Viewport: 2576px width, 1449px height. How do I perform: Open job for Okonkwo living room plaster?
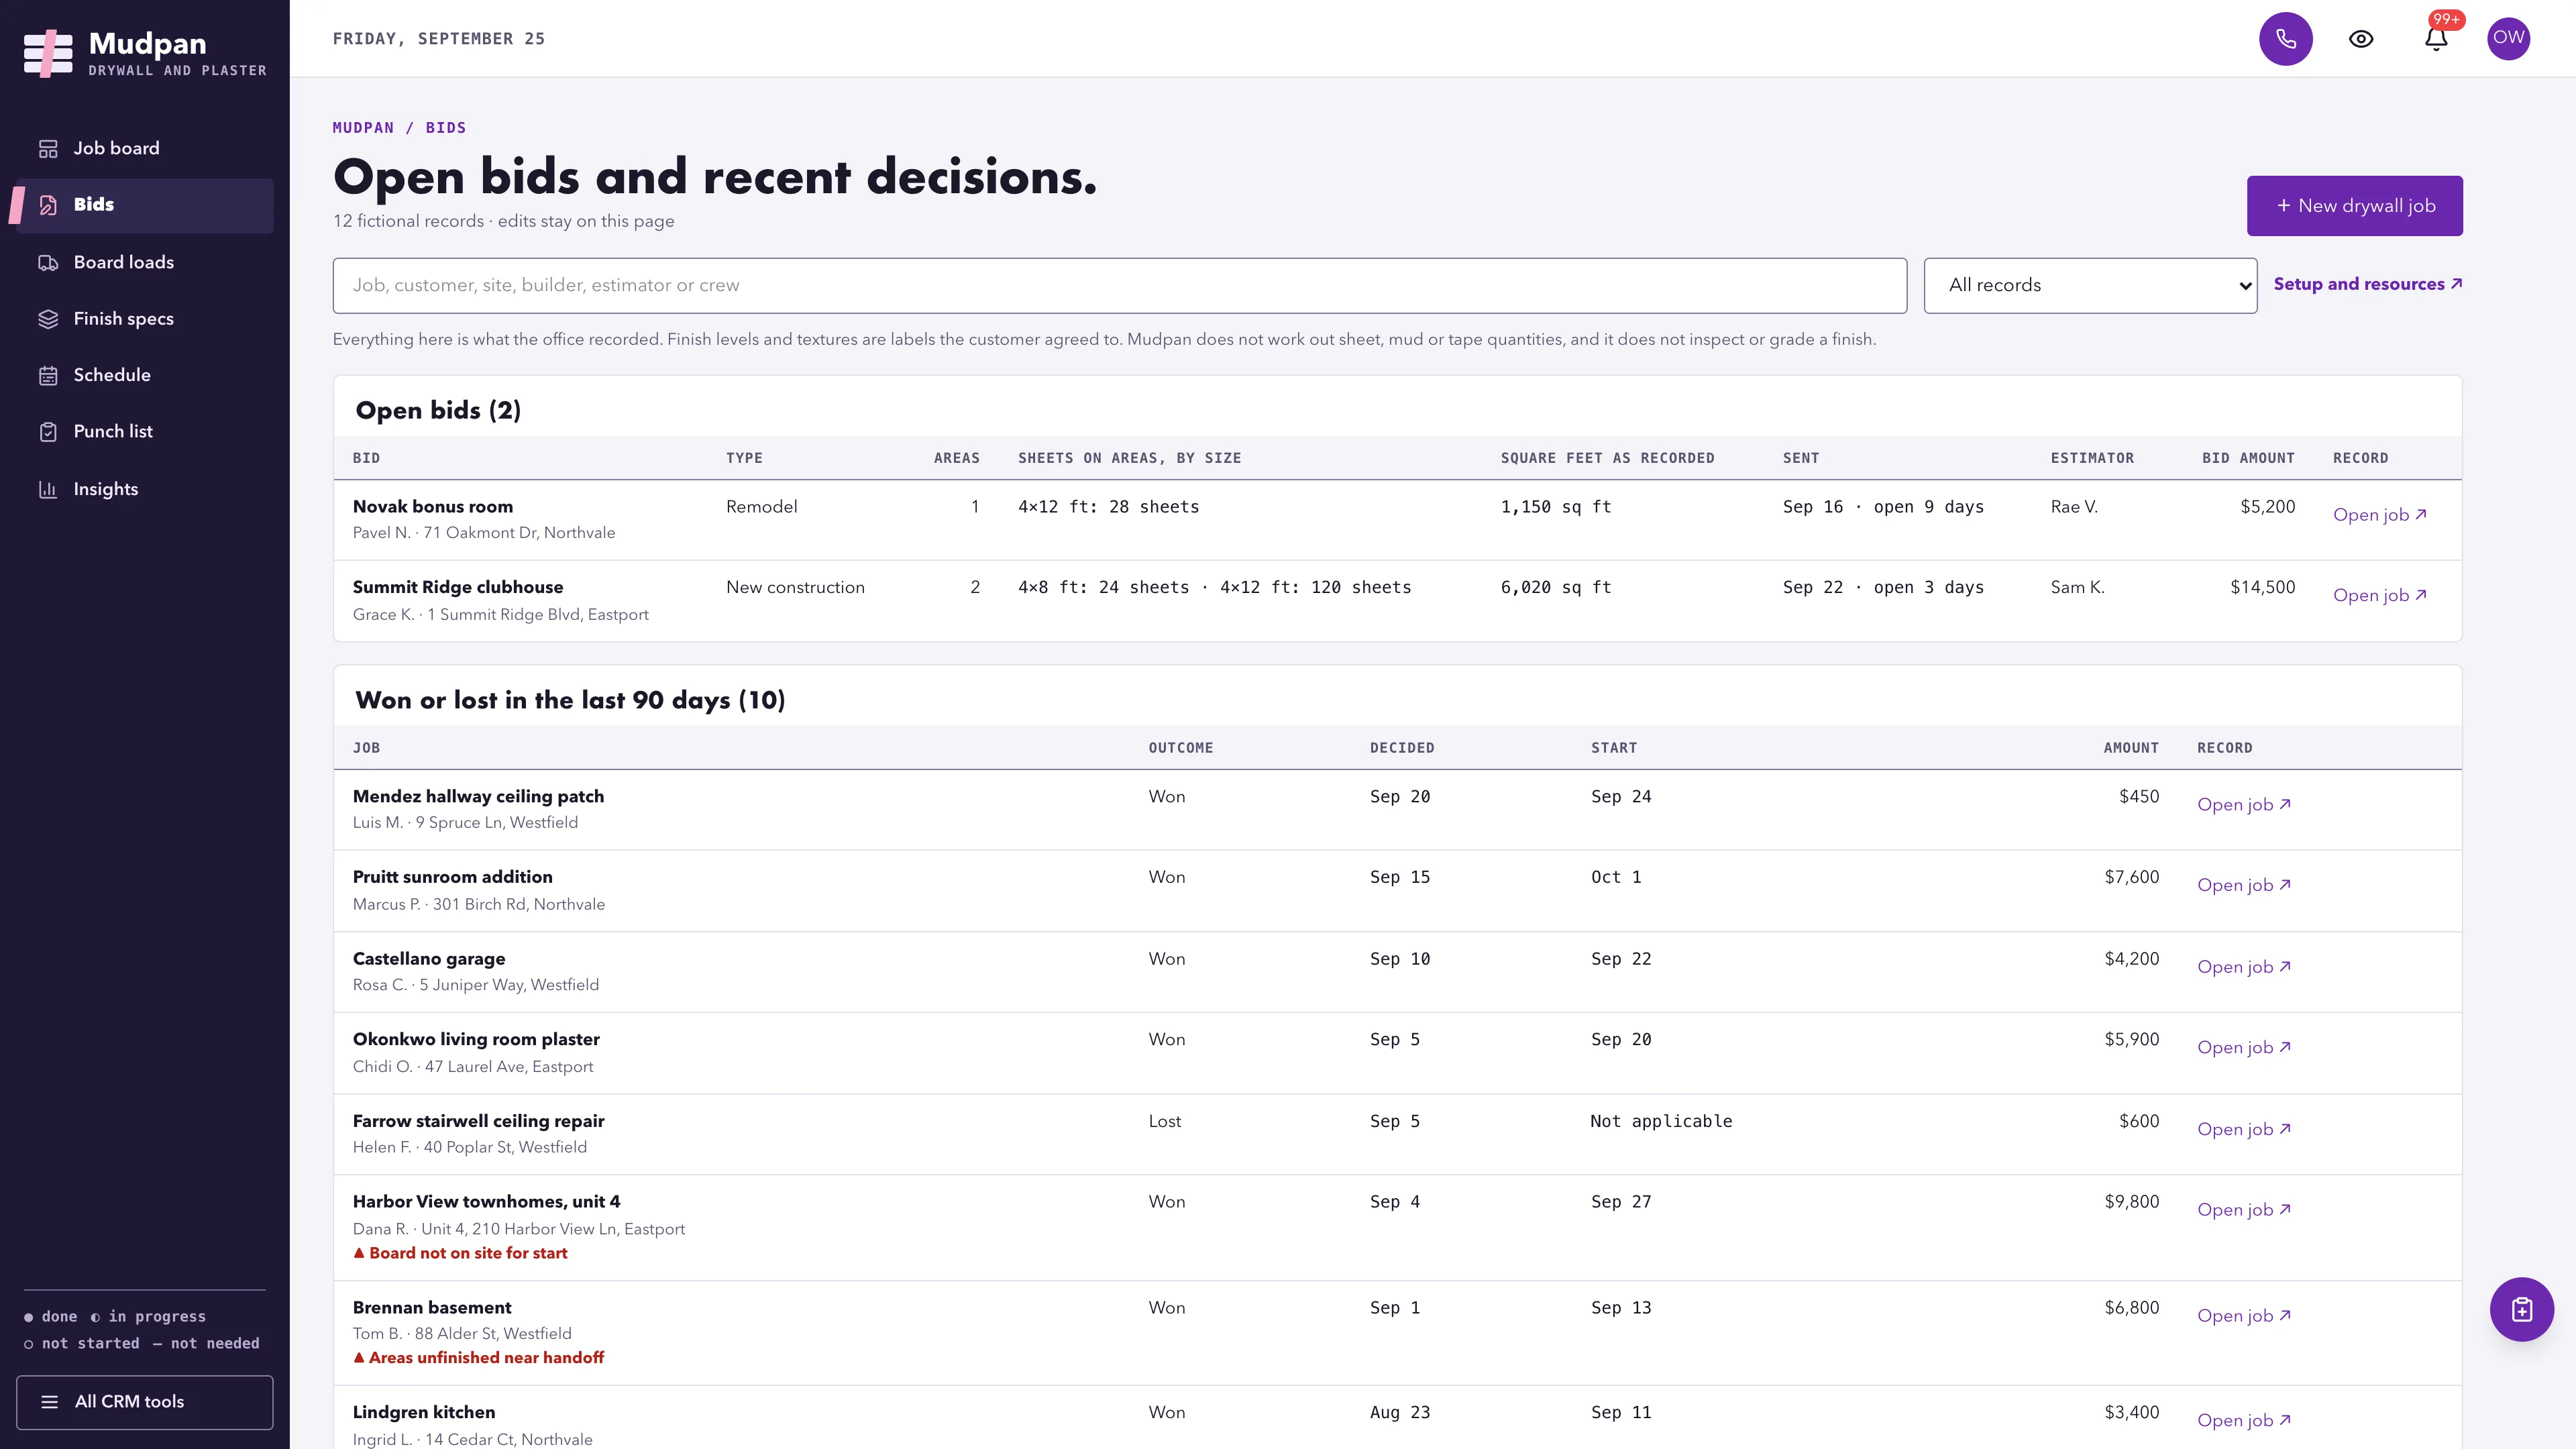[x=2243, y=1048]
